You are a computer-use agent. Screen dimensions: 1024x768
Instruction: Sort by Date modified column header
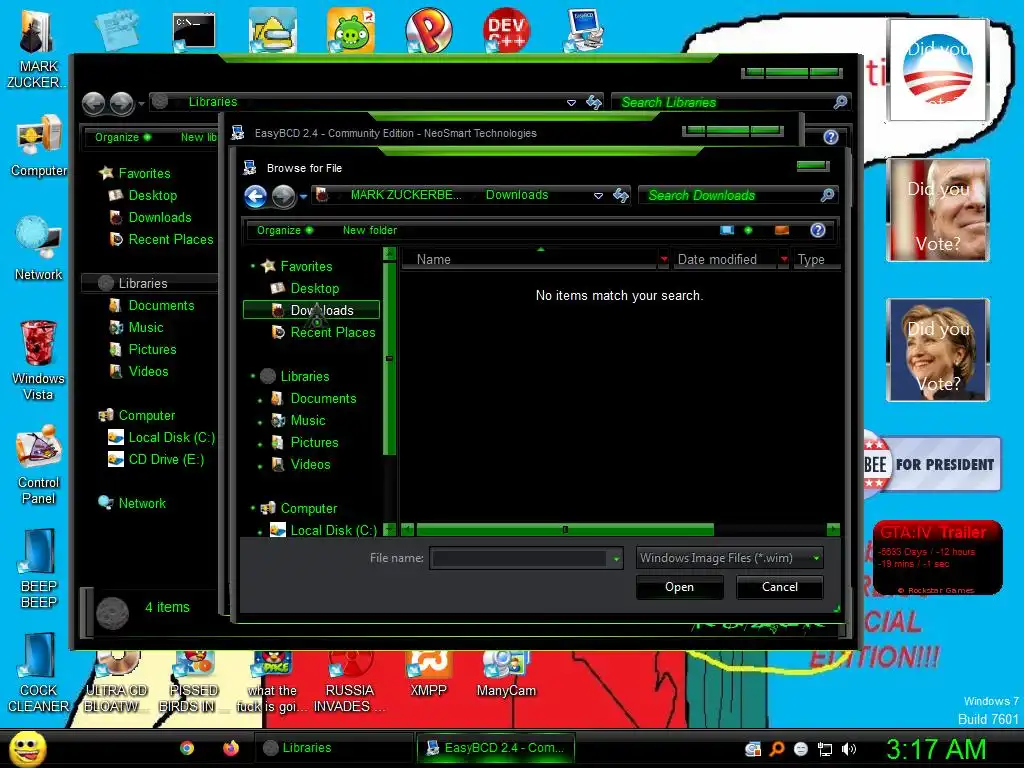(x=725, y=259)
